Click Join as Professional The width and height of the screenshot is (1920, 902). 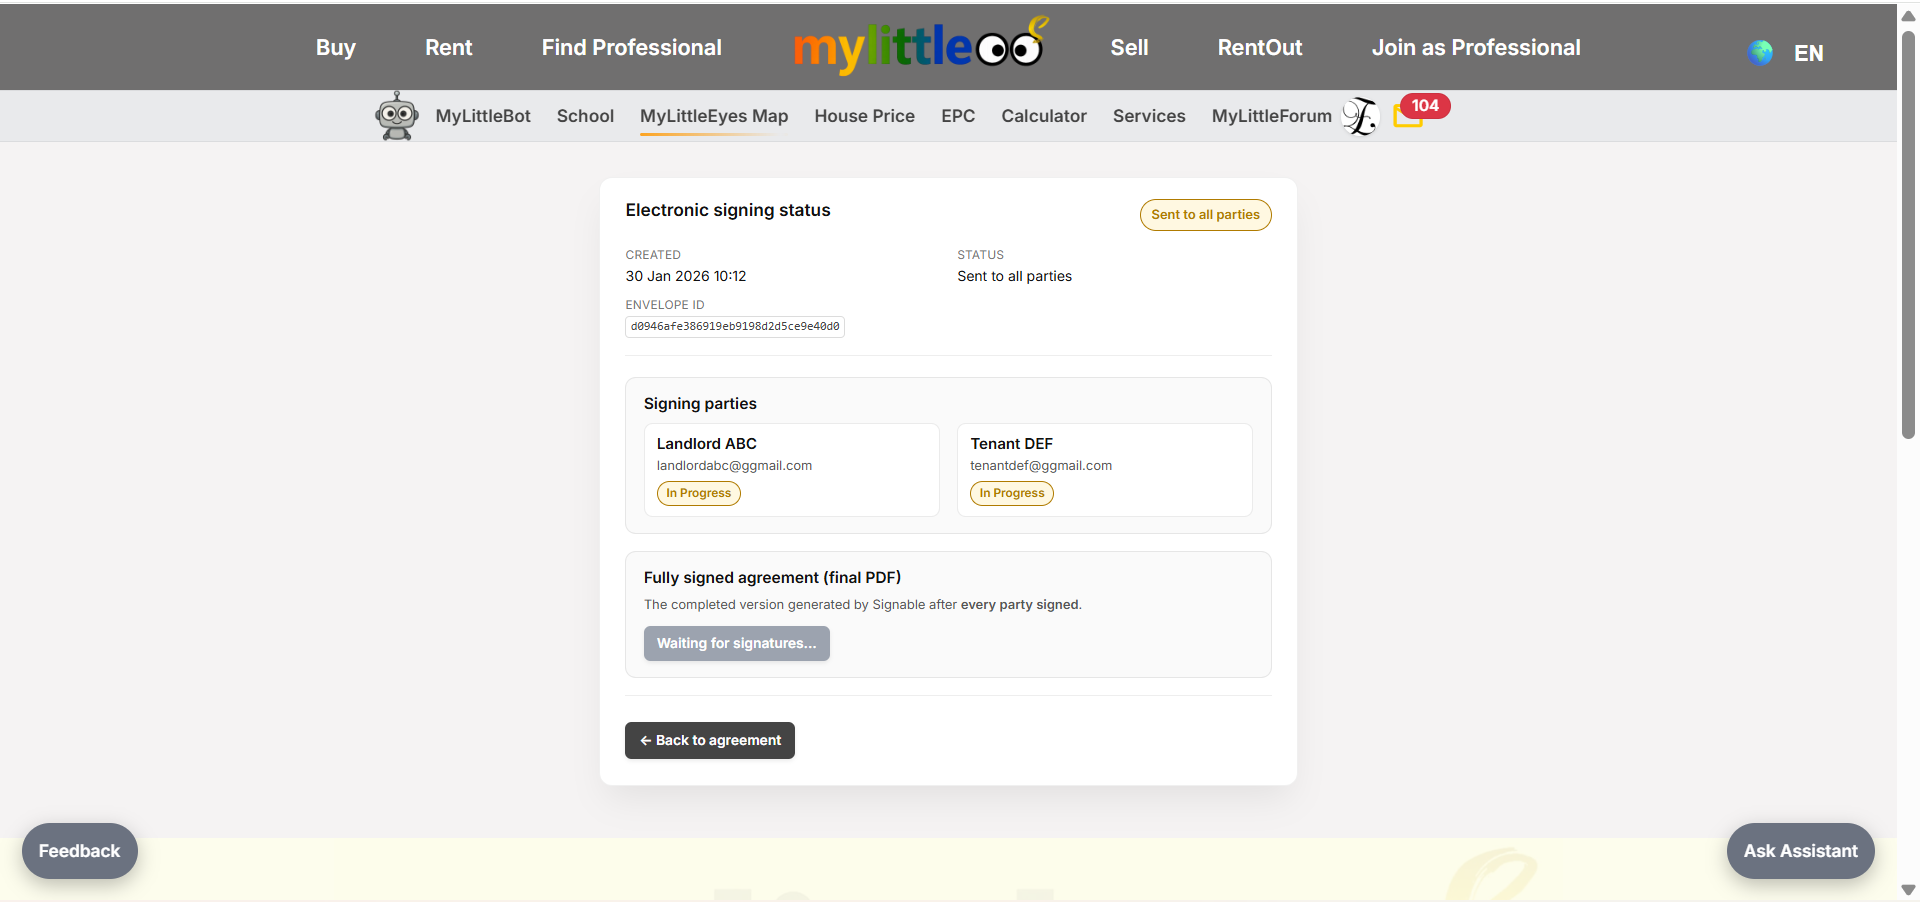[1475, 47]
